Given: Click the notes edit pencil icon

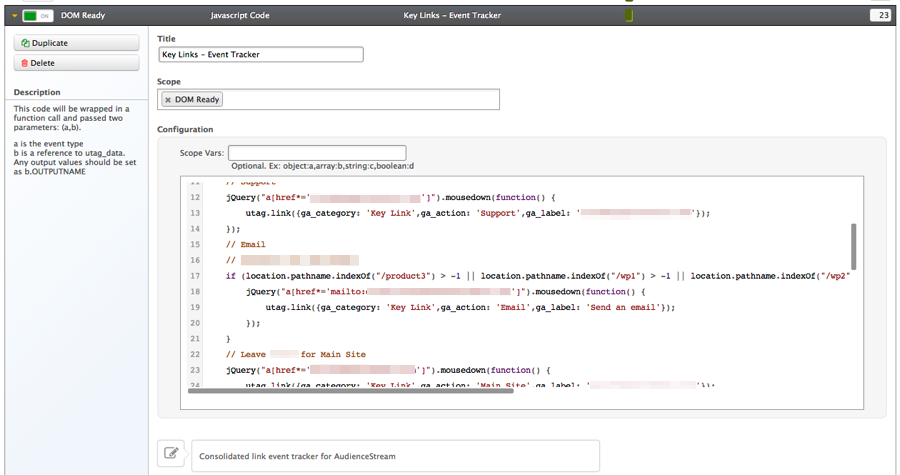Looking at the screenshot, I should [x=172, y=454].
